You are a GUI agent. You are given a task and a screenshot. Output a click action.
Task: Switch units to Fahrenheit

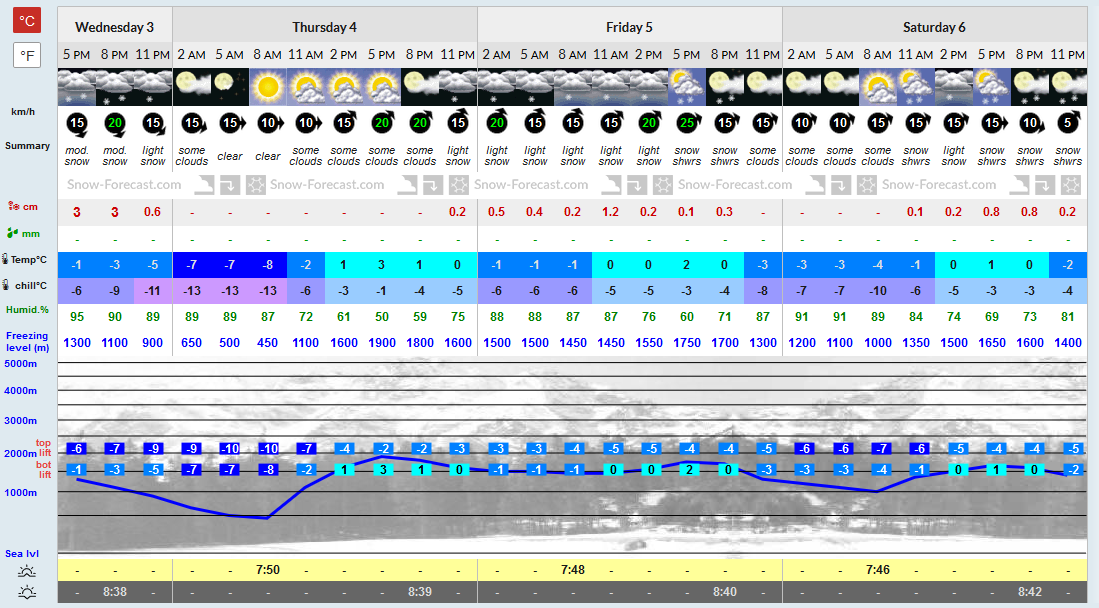(27, 55)
